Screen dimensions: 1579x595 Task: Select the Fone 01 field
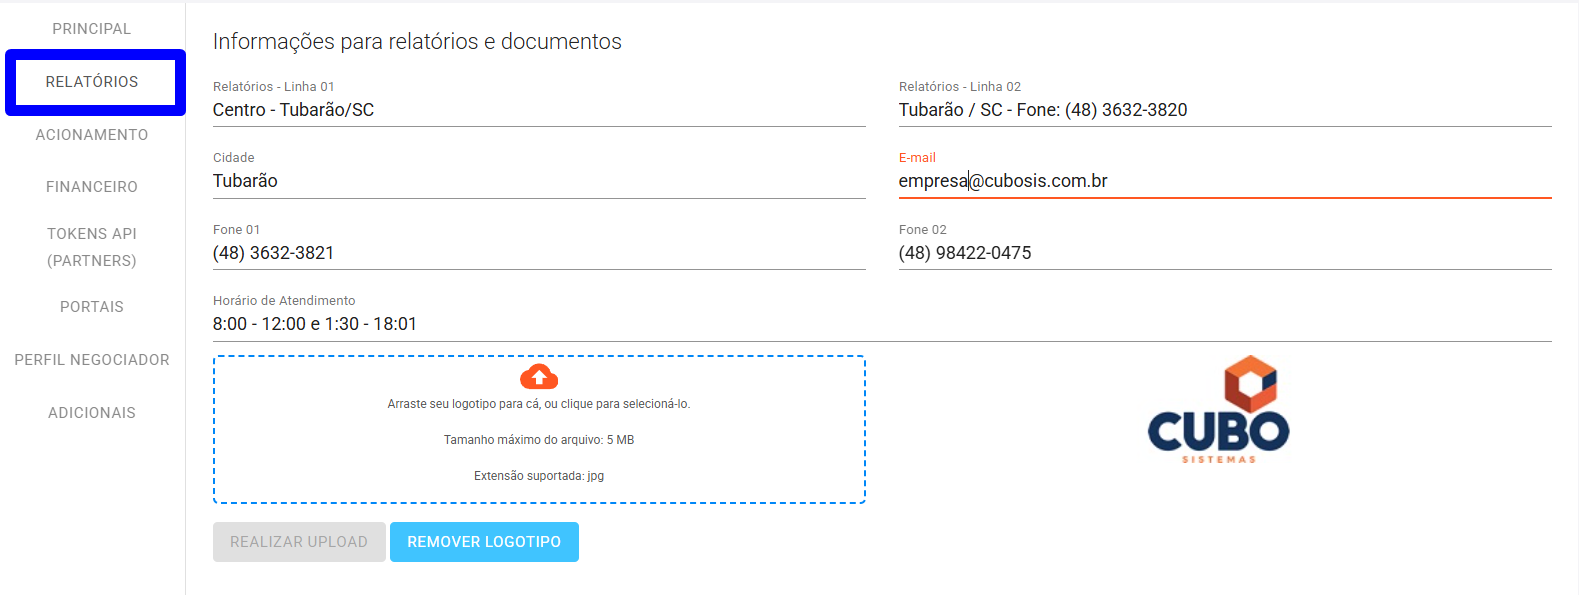click(x=539, y=253)
